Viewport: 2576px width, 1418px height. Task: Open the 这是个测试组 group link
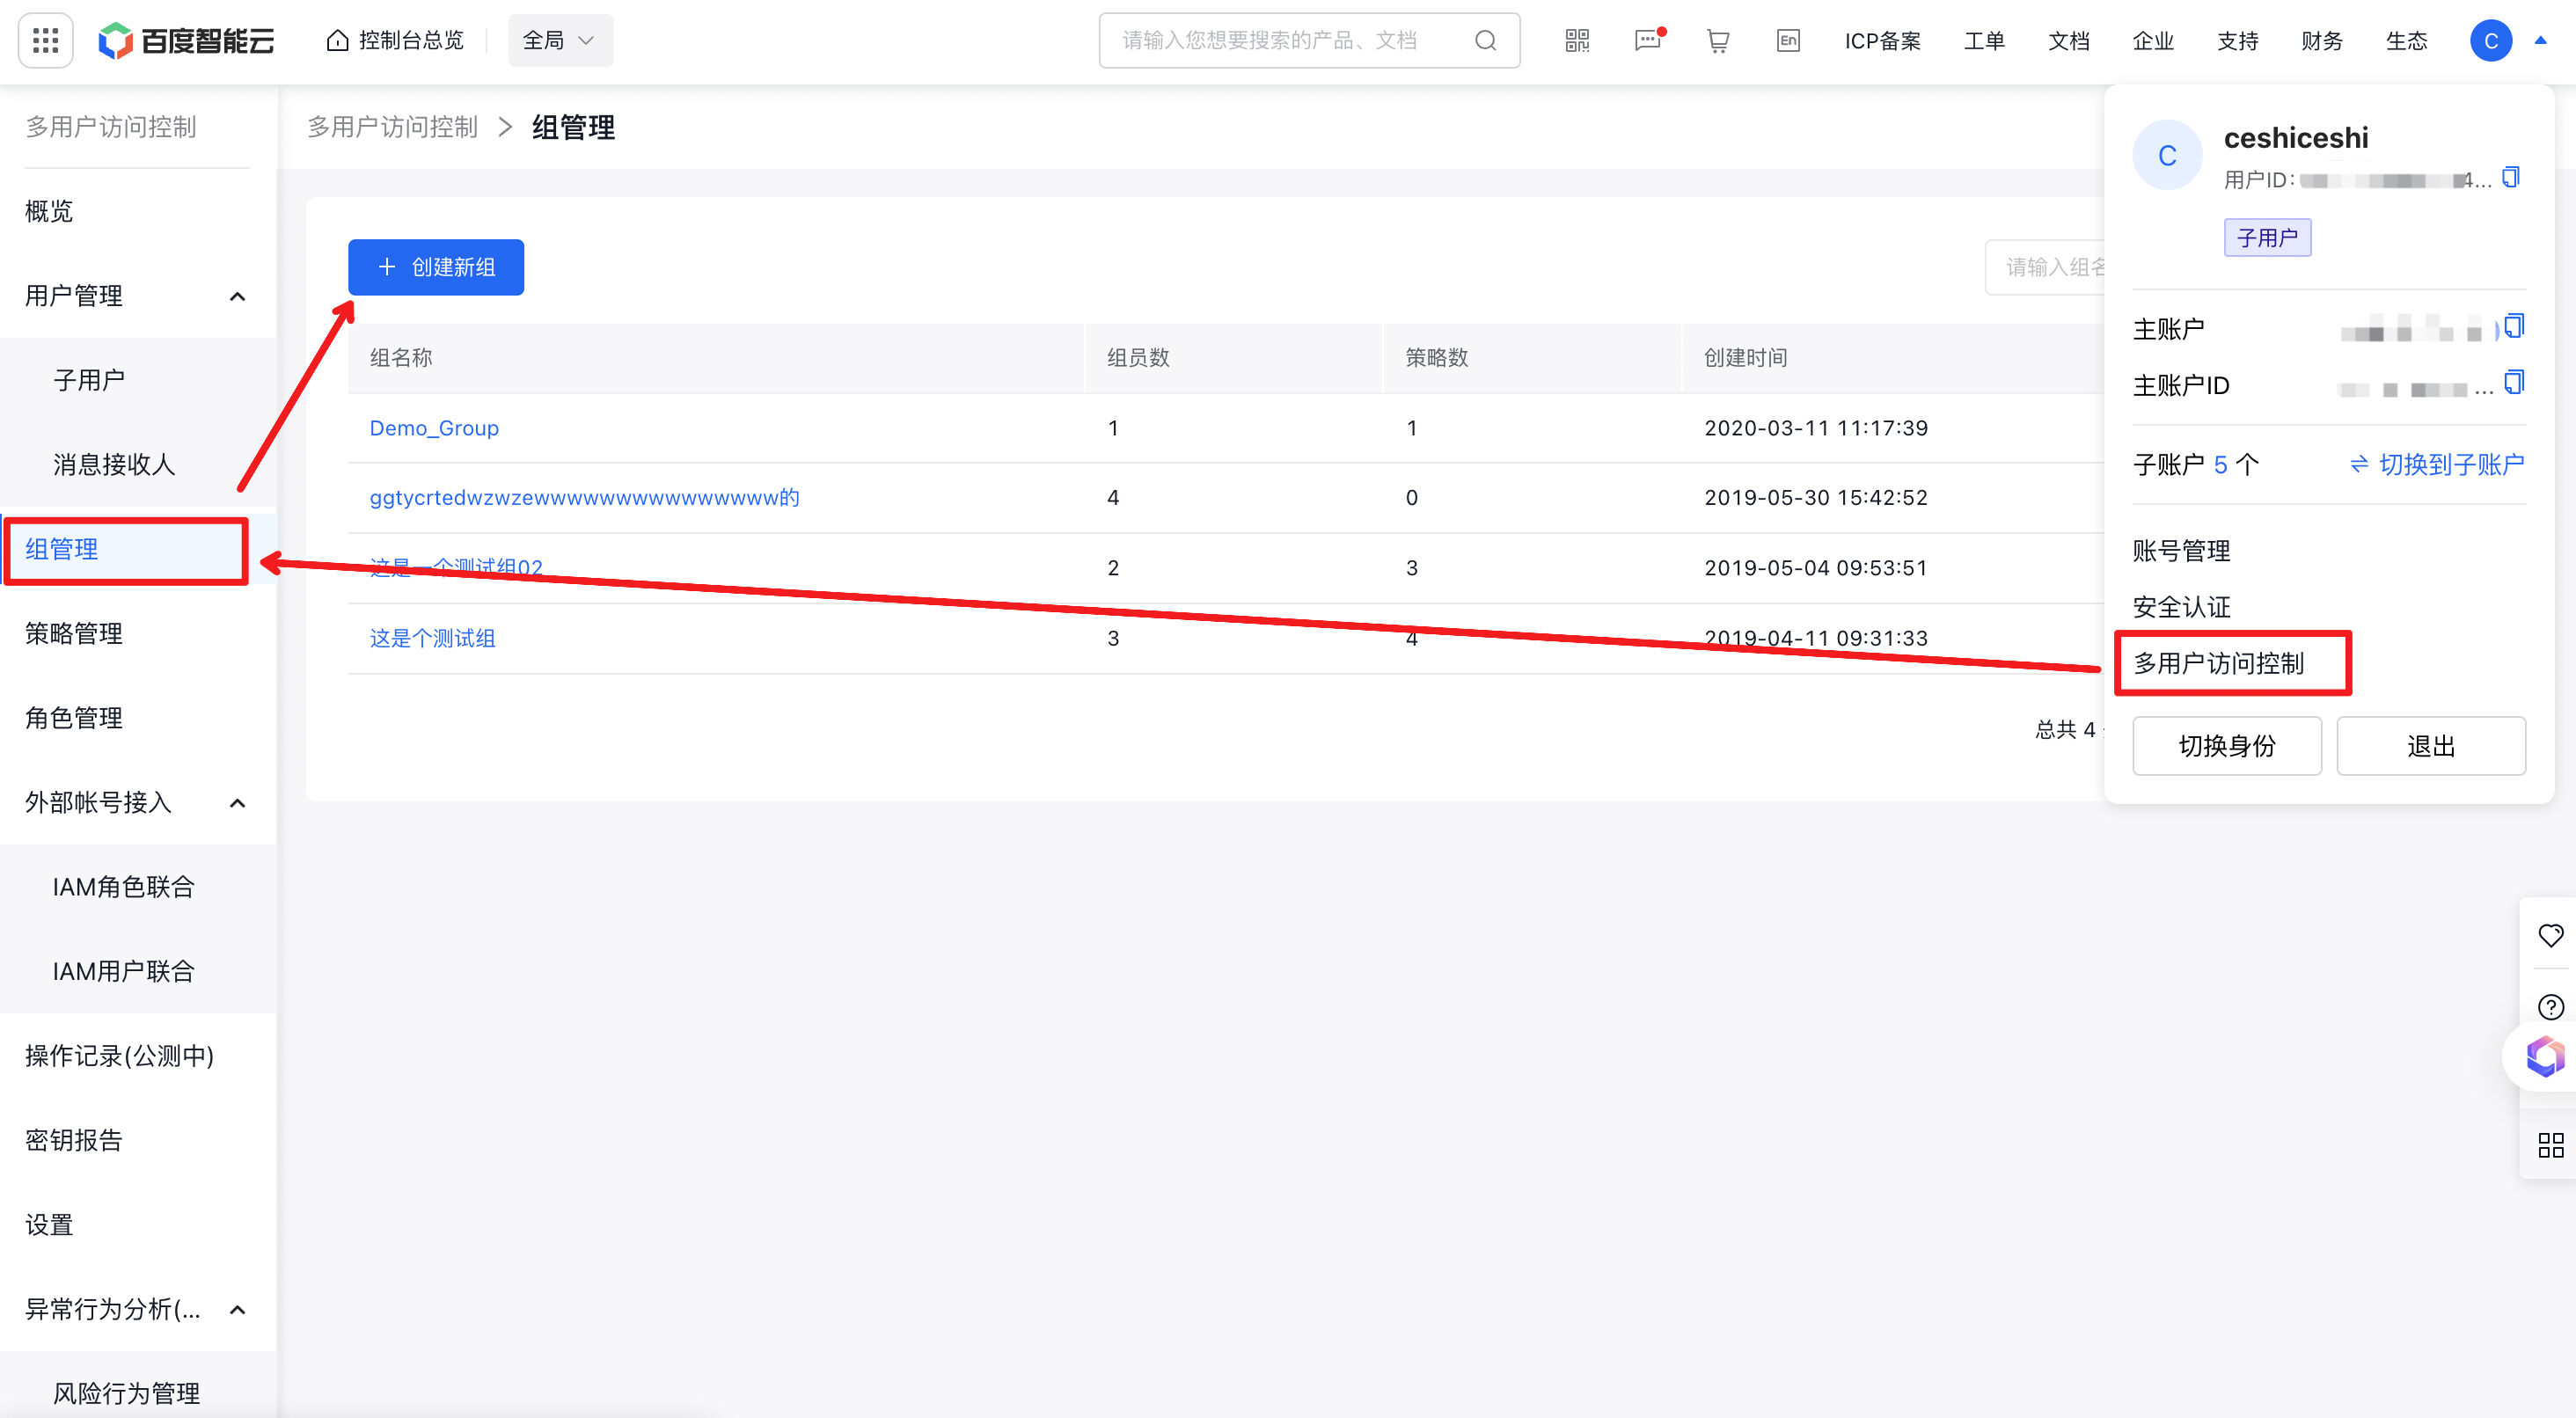432,638
